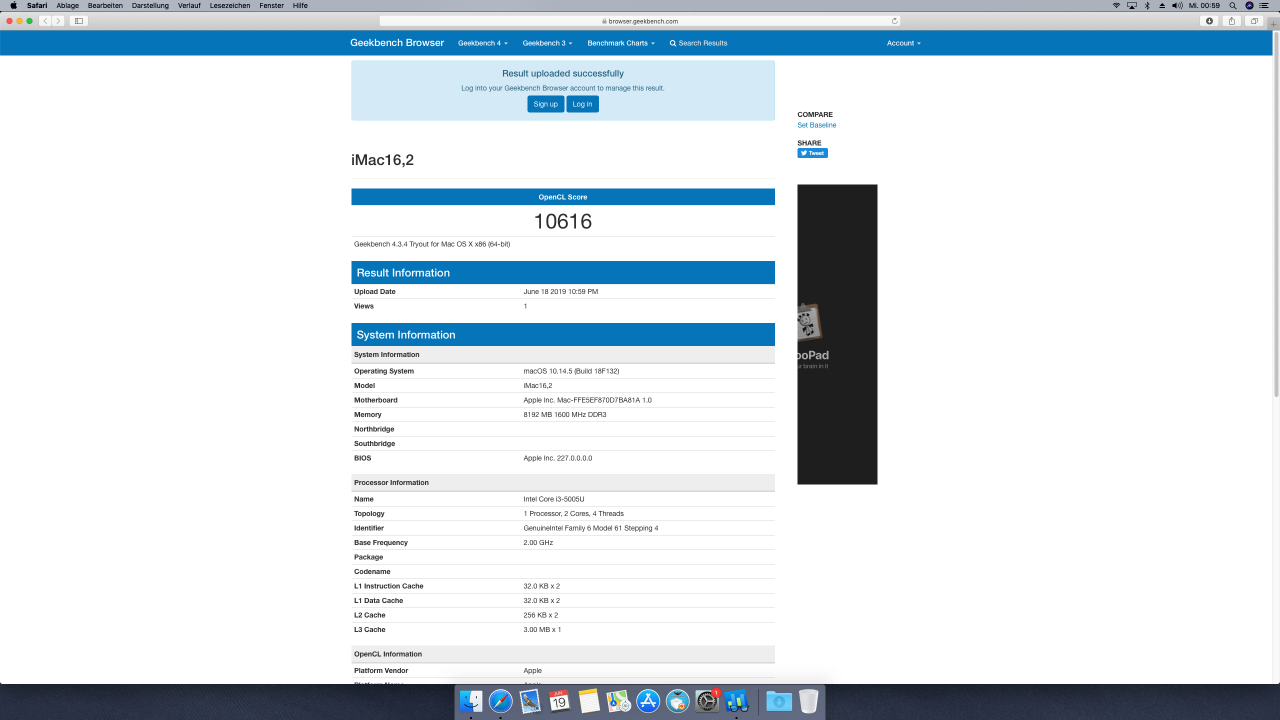Open the Bearbeiten menu

pos(106,5)
